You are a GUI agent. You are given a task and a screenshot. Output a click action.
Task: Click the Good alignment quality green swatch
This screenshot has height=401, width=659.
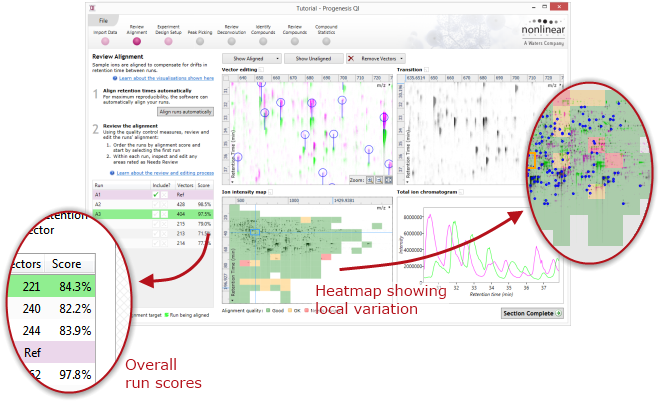pyautogui.click(x=269, y=311)
